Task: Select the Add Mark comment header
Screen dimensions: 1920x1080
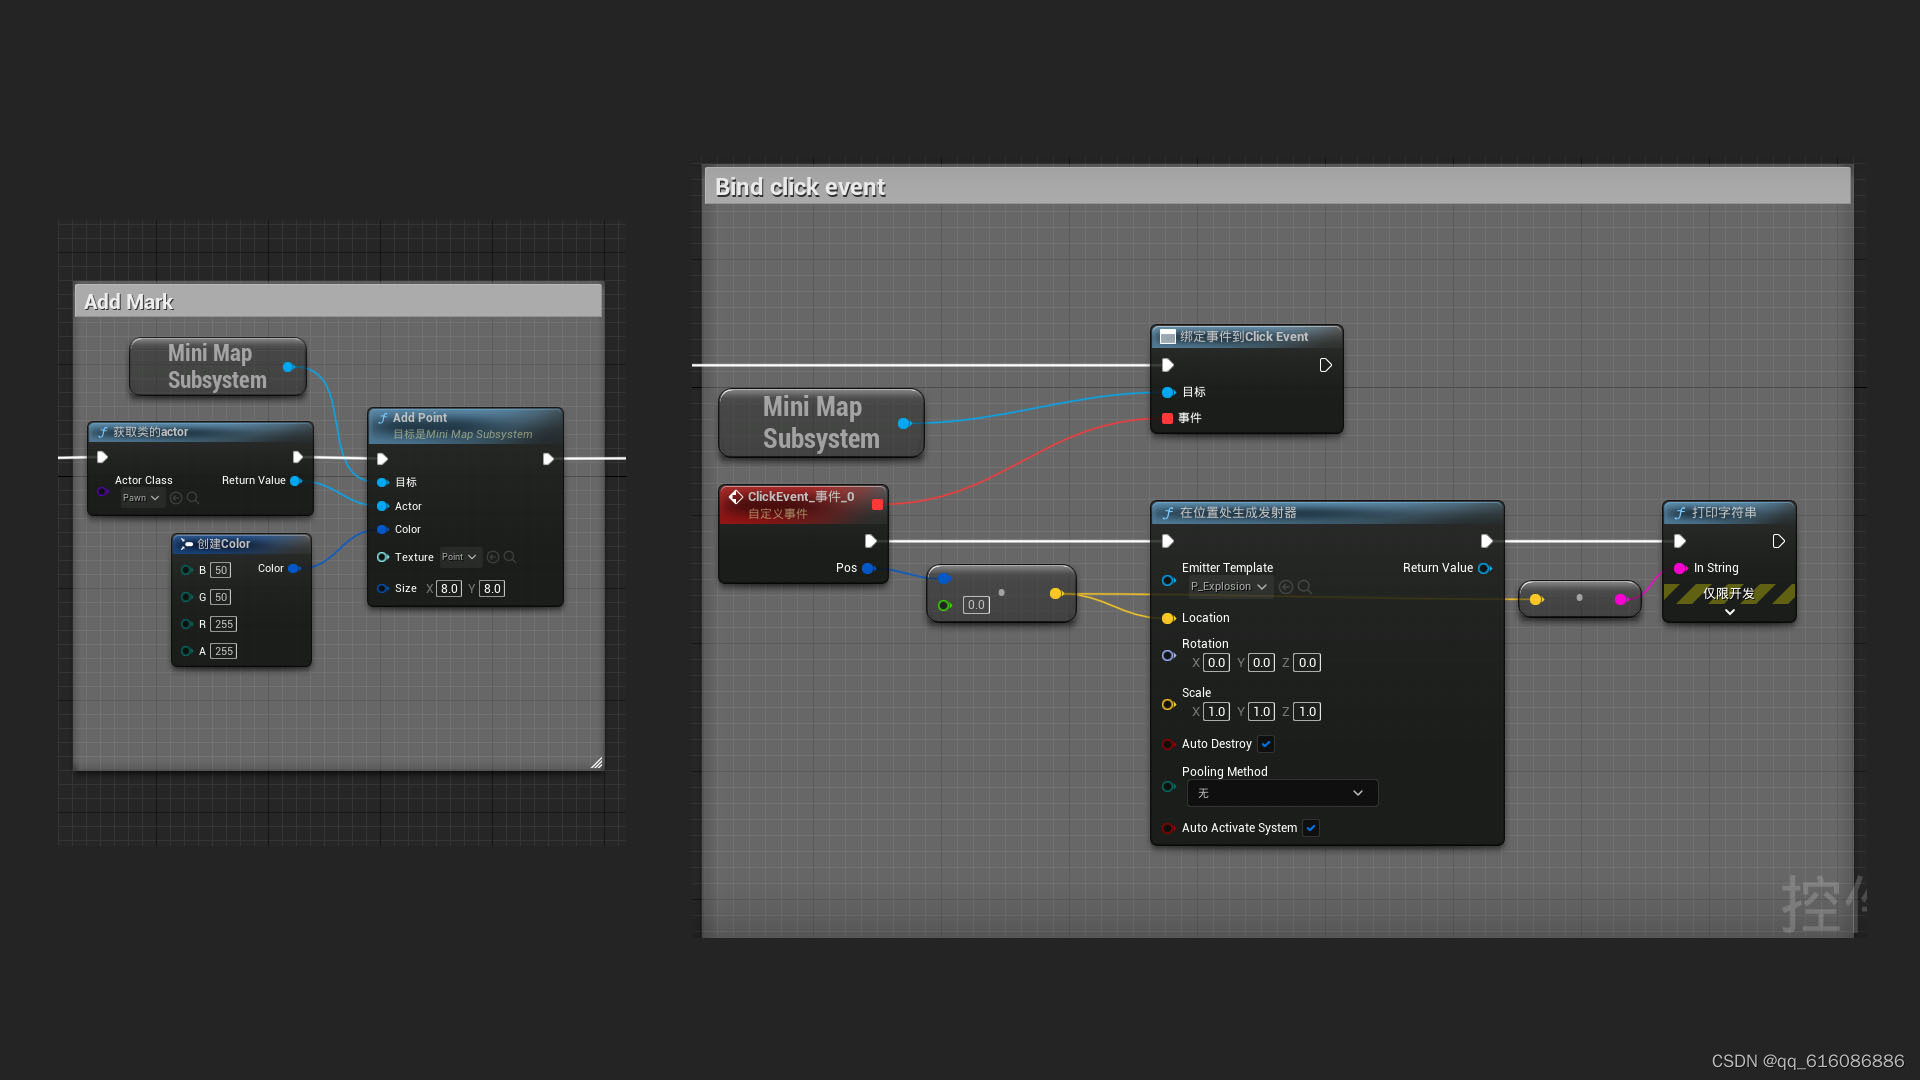Action: click(x=338, y=302)
